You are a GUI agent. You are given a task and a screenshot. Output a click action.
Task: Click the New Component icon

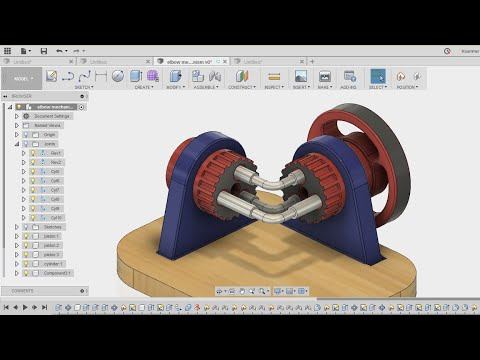point(198,76)
